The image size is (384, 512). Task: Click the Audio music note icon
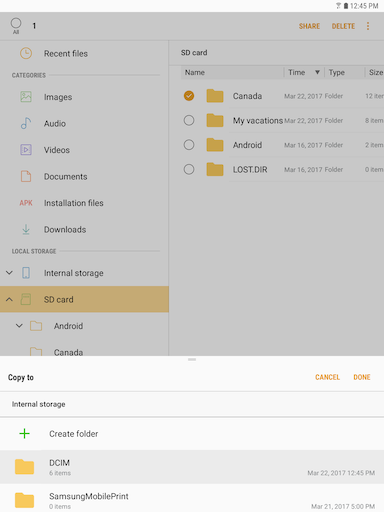[26, 123]
